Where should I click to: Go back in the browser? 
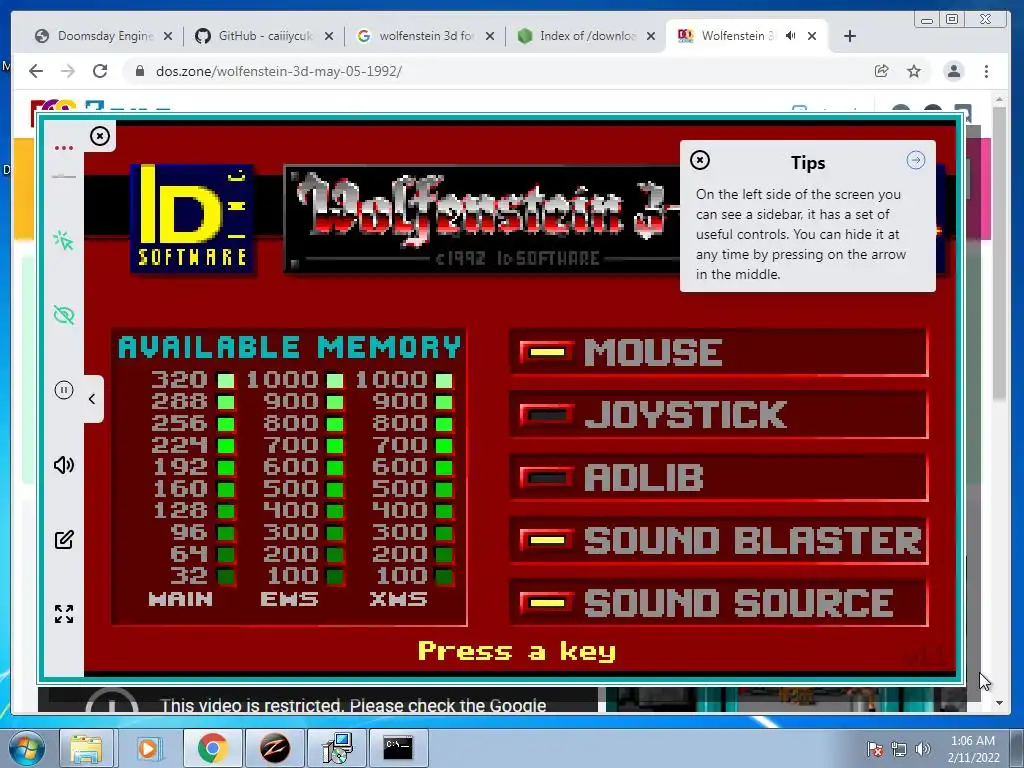[36, 71]
